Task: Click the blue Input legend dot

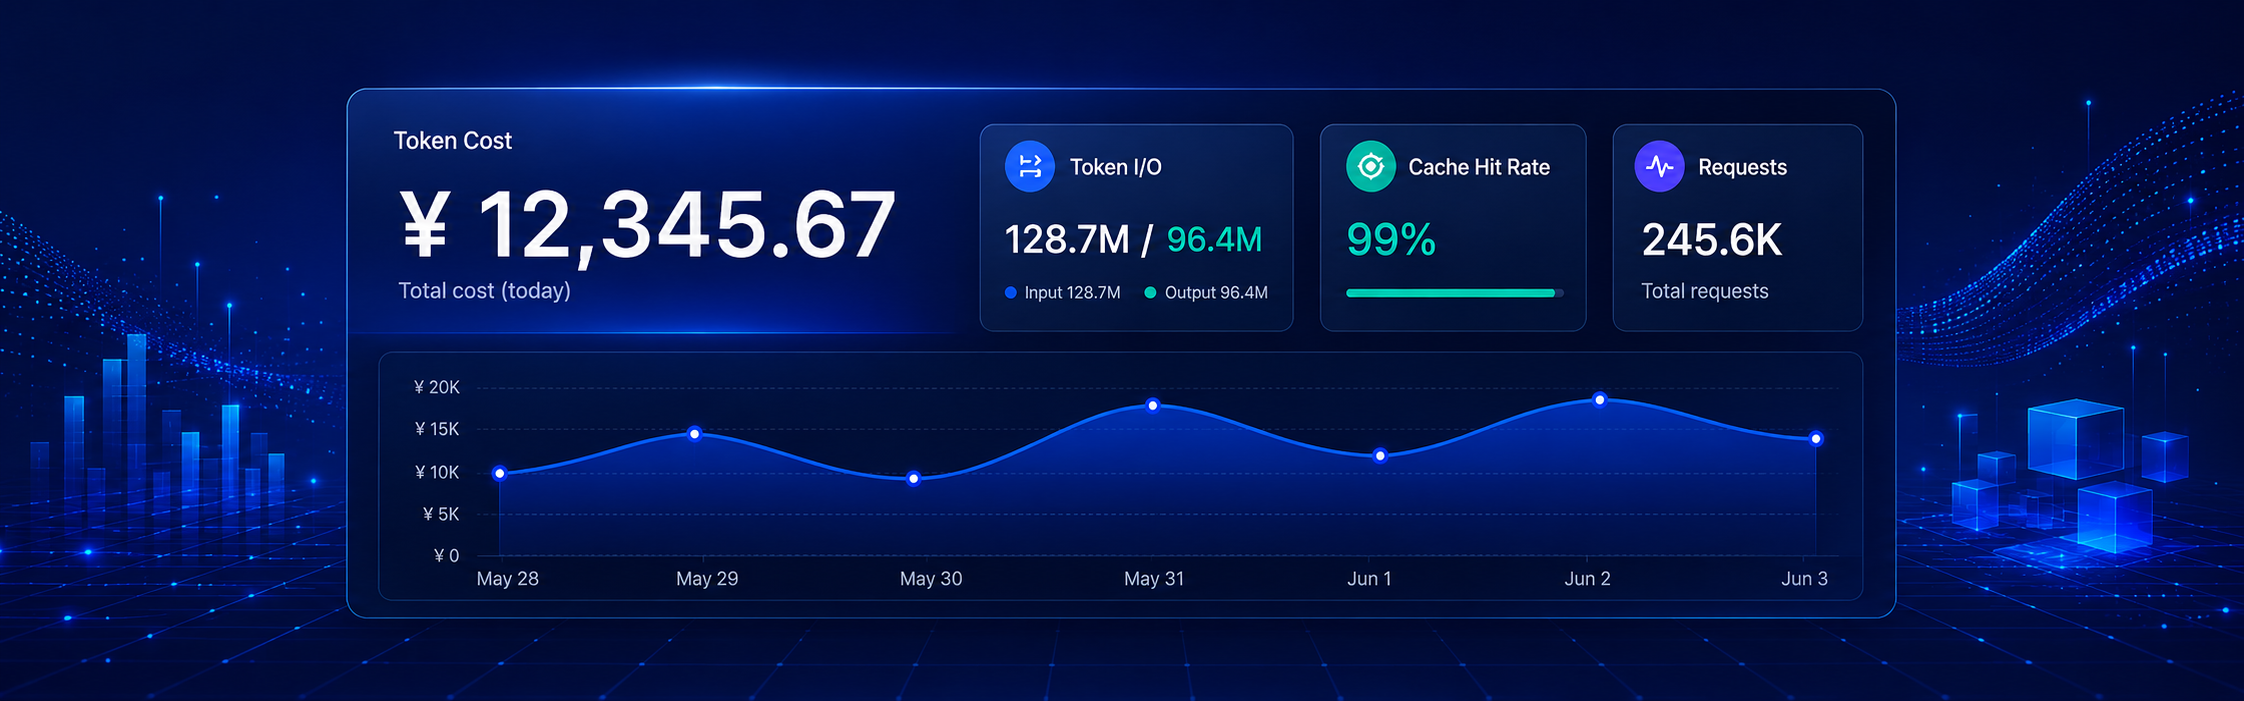Action: click(1010, 293)
